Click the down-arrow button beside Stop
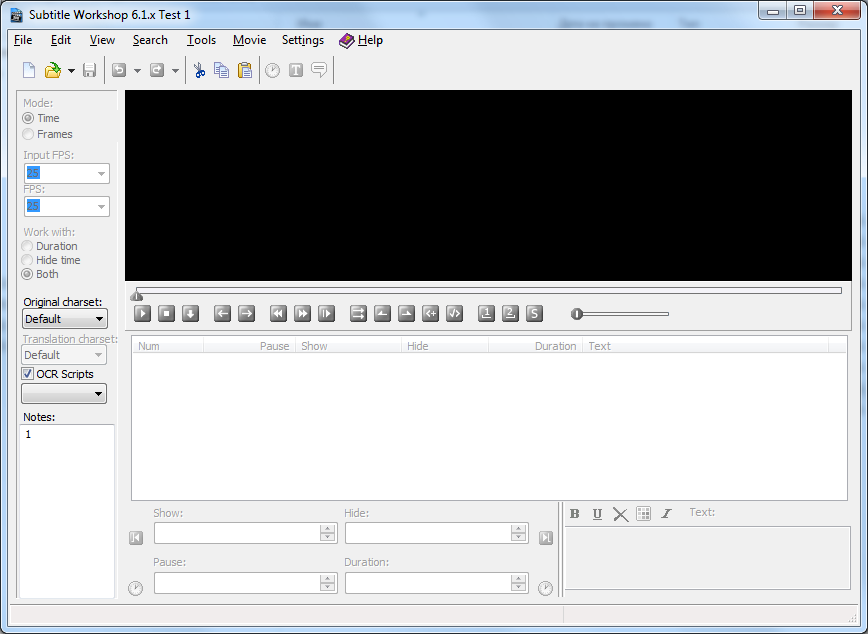The height and width of the screenshot is (634, 868). click(x=190, y=313)
